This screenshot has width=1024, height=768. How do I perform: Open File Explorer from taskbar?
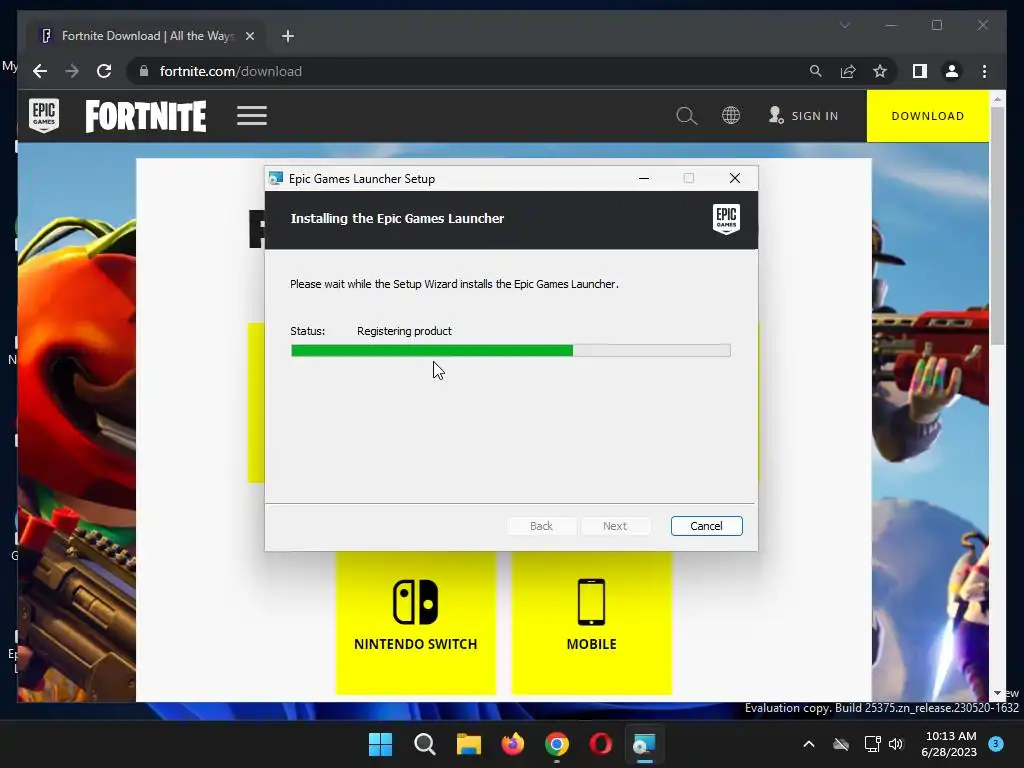[469, 744]
